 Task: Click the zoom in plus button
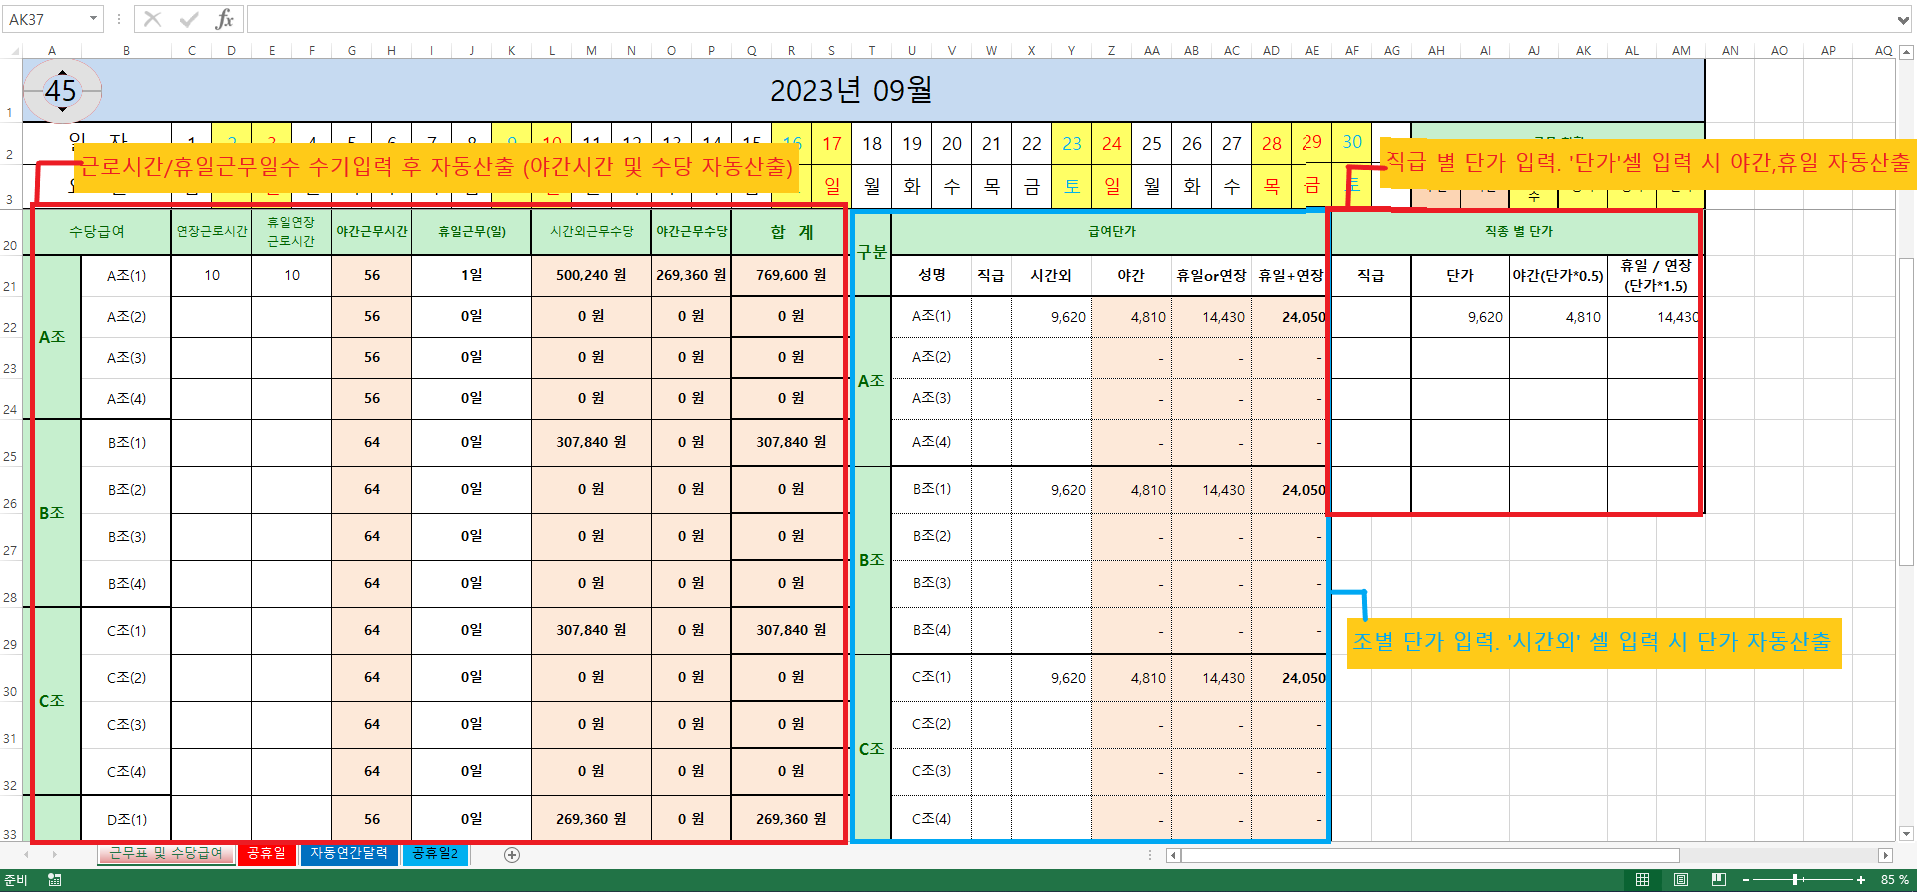[x=1861, y=880]
